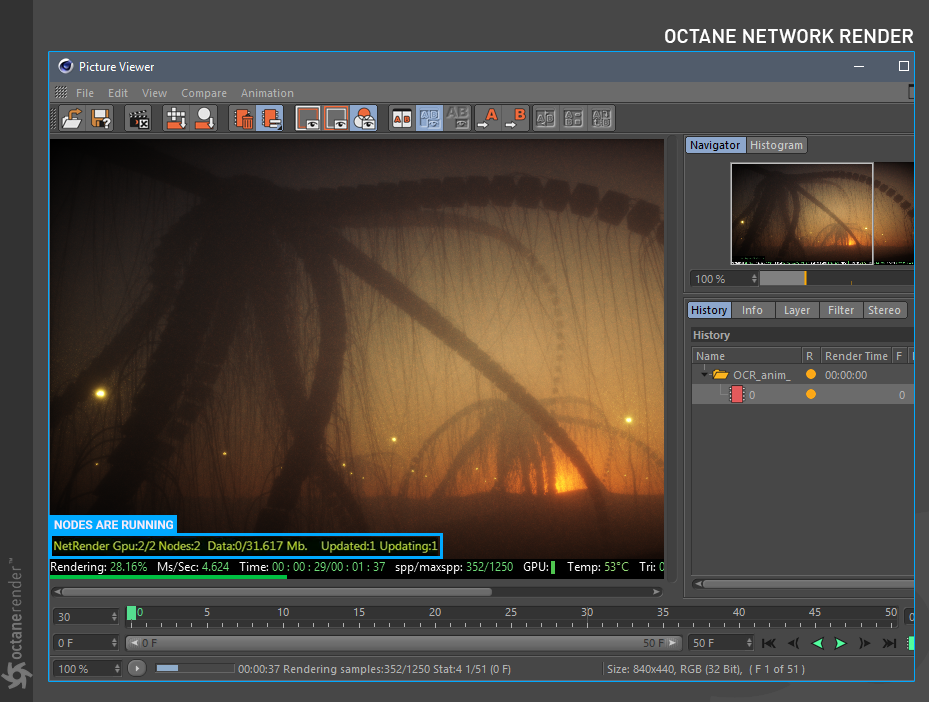929x702 pixels.
Task: Click the Set as A icon
Action: [487, 119]
